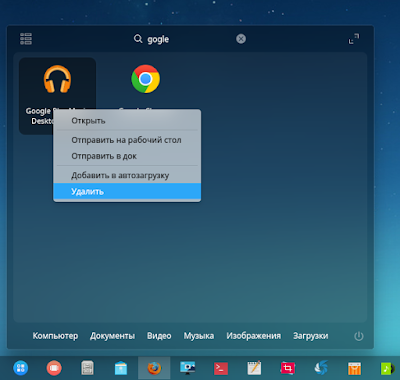Click the power button icon in launcher
This screenshot has width=400, height=380.
(359, 336)
